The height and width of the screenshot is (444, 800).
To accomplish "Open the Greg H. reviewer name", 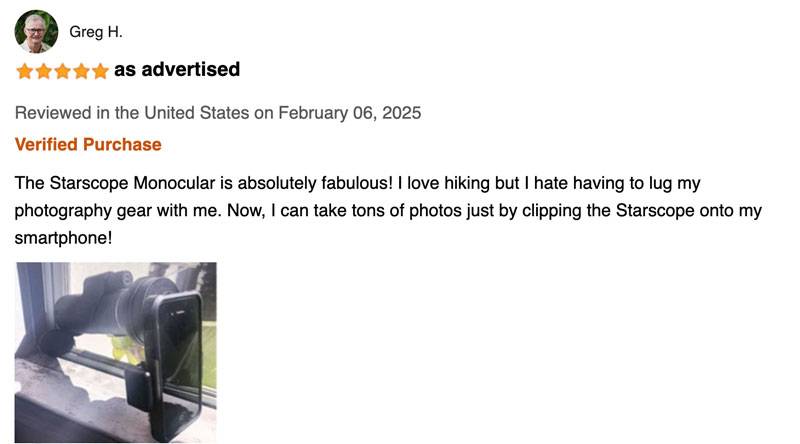I will (x=96, y=32).
